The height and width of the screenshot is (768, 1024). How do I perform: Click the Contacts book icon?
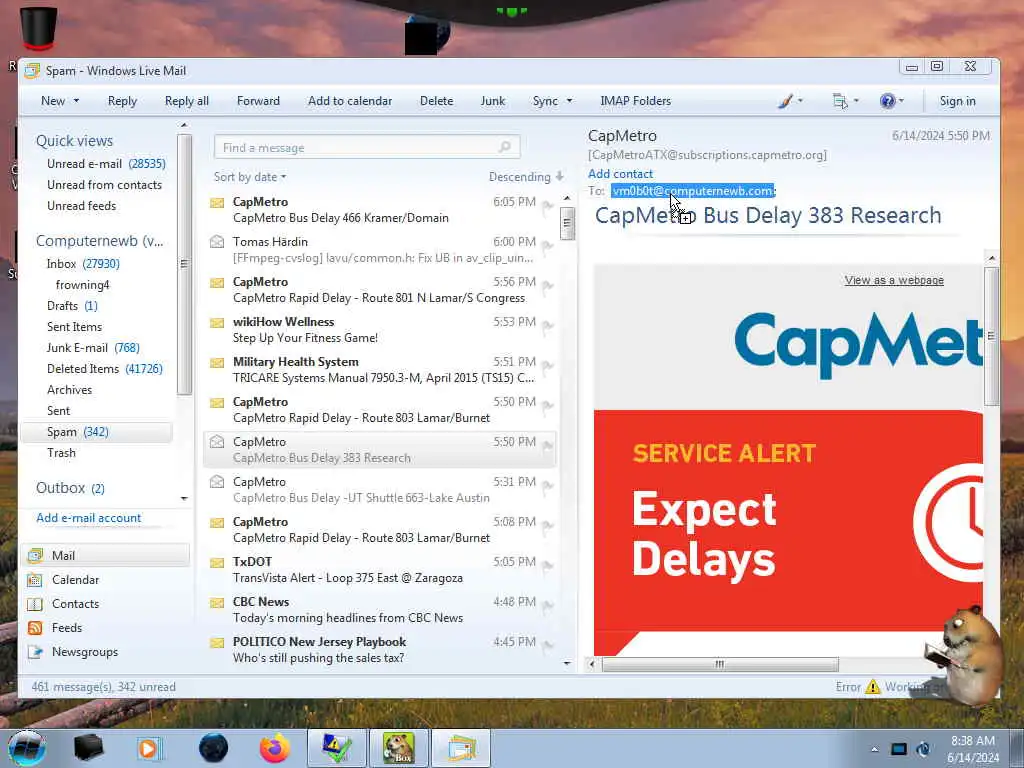coord(35,604)
